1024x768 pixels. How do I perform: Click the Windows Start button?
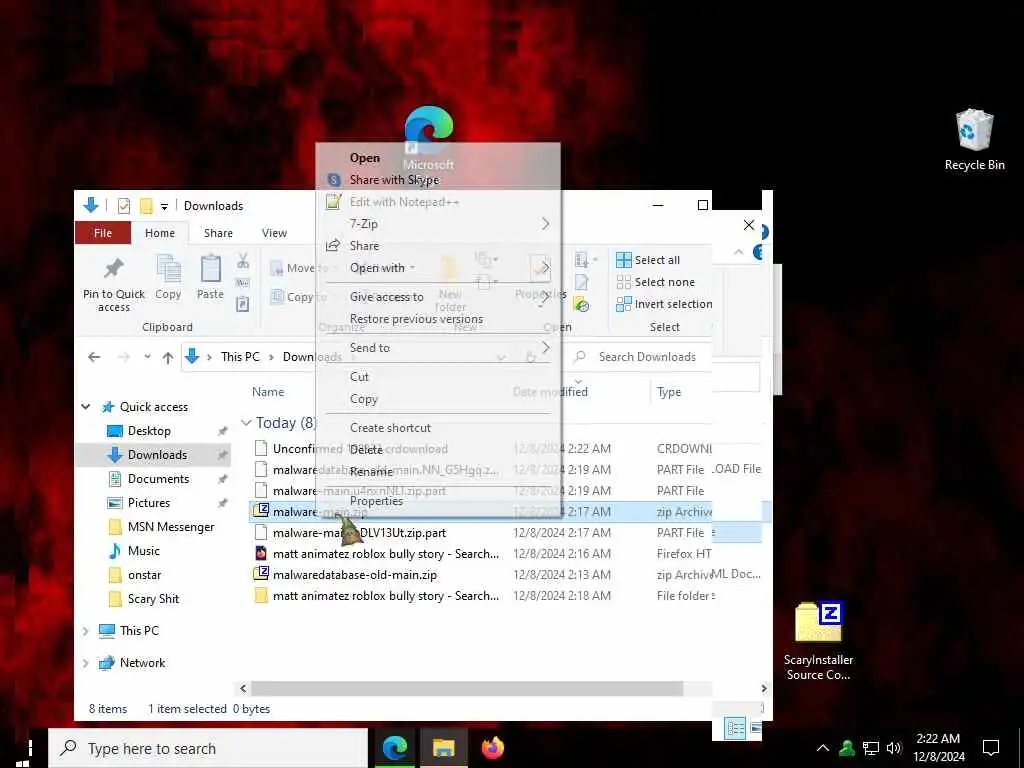point(22,754)
